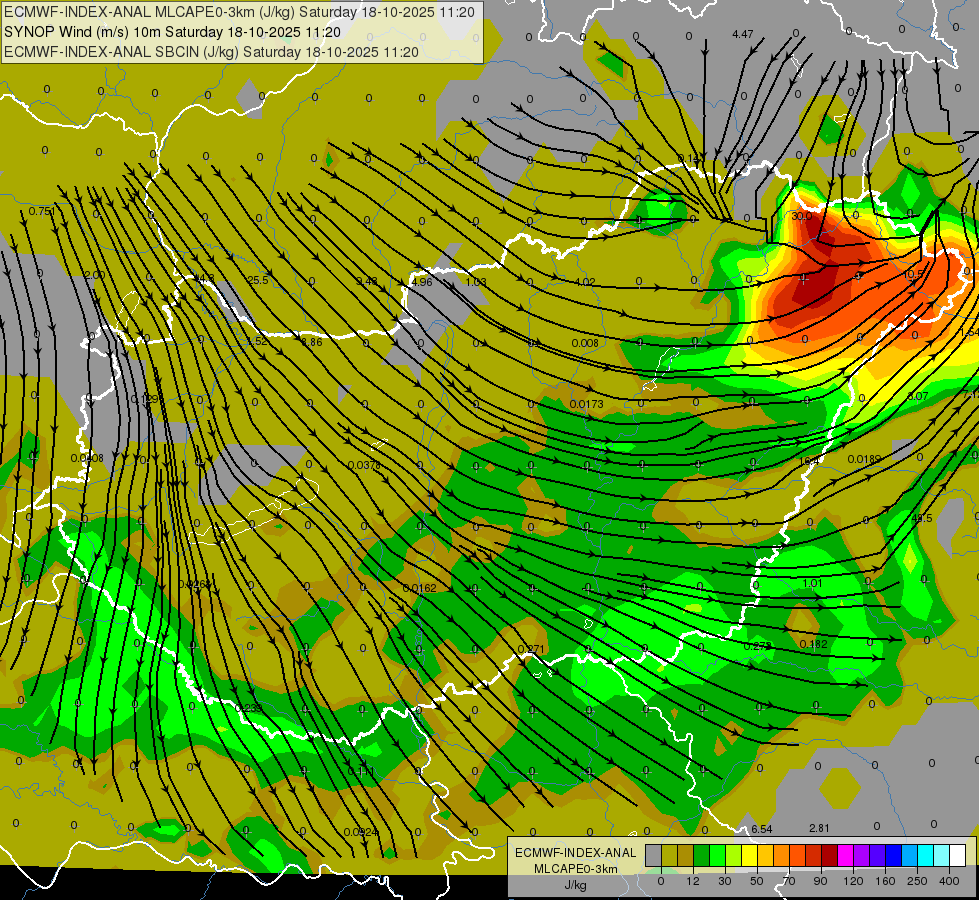
Task: Click the 0.0378 value on the map
Action: pyautogui.click(x=364, y=465)
